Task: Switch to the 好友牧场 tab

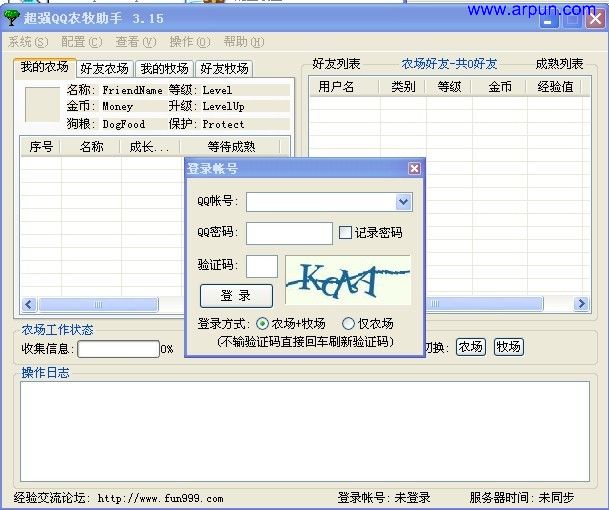Action: [224, 69]
